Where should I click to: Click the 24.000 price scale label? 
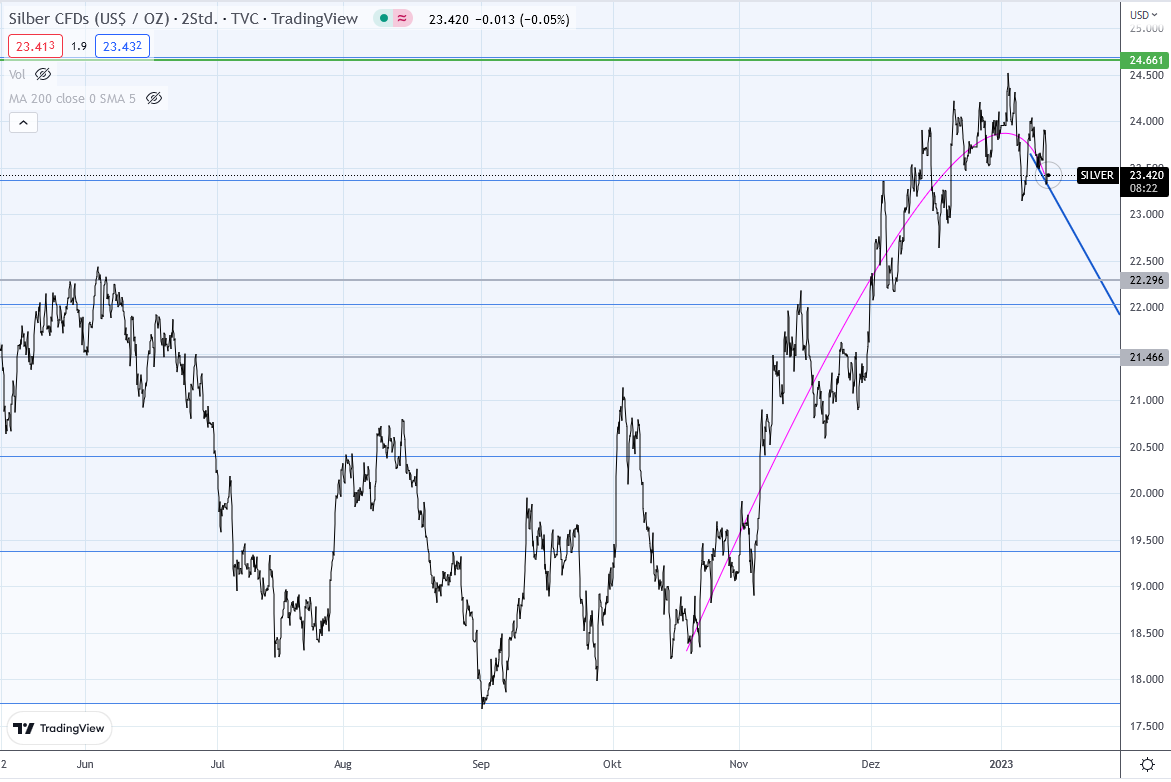pos(1146,121)
